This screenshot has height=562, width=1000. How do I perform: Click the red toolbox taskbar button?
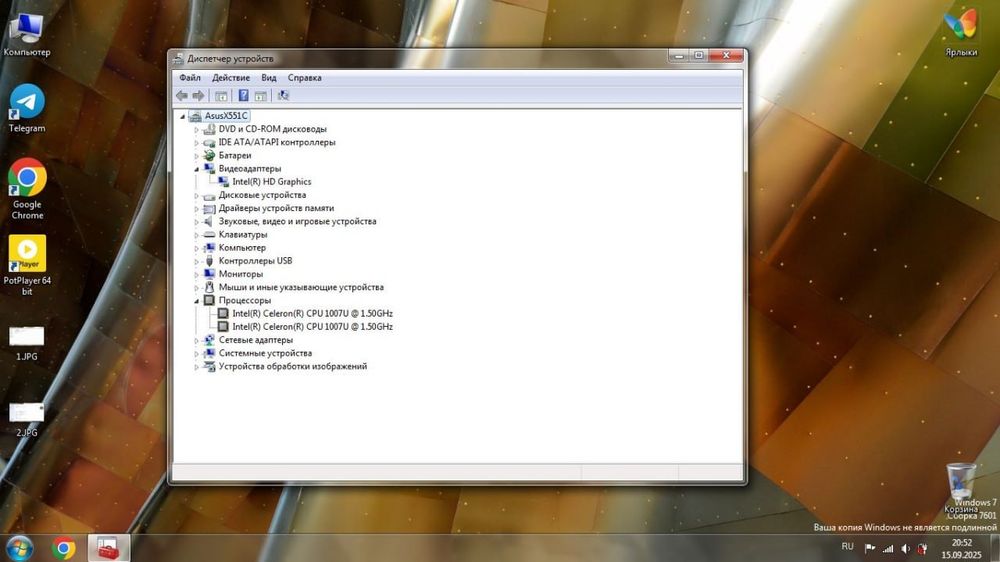click(108, 549)
